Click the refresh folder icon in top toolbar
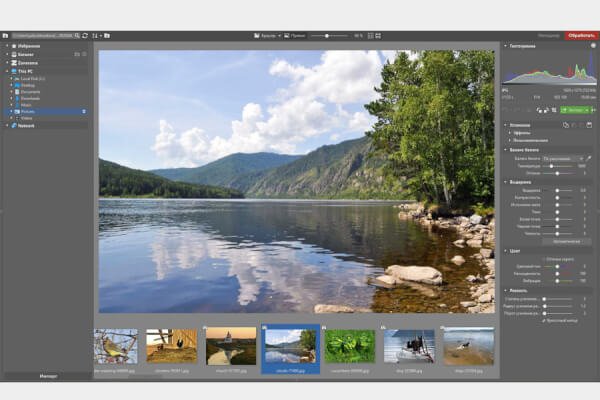Screen dimensions: 600x400 click(x=85, y=36)
